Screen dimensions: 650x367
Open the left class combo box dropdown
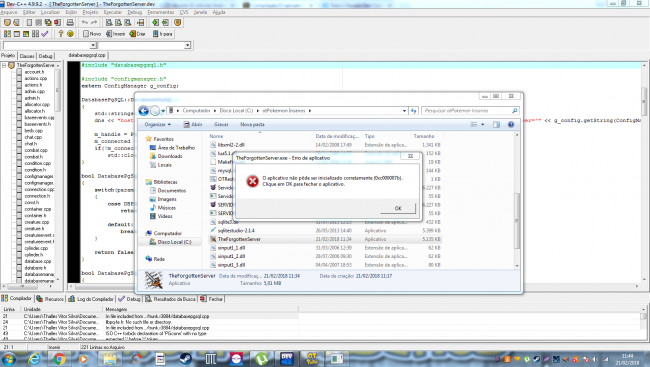coord(93,45)
